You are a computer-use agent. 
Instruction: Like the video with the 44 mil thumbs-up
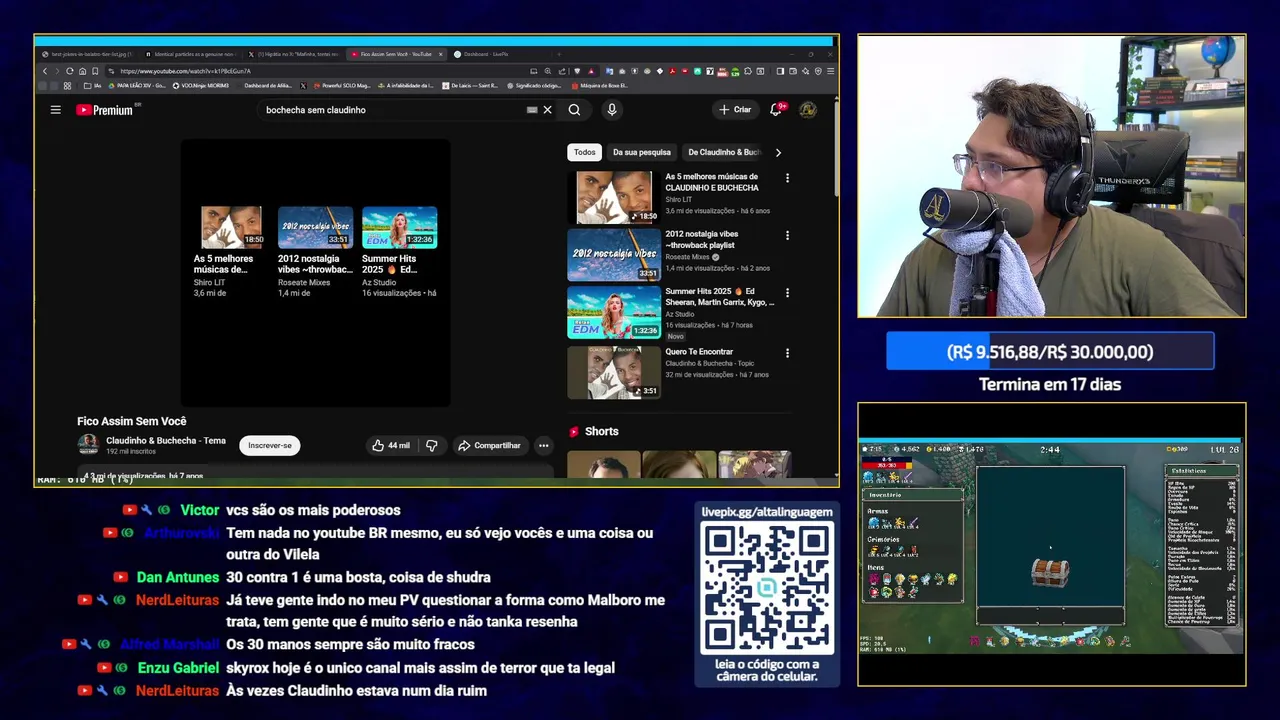pos(390,445)
